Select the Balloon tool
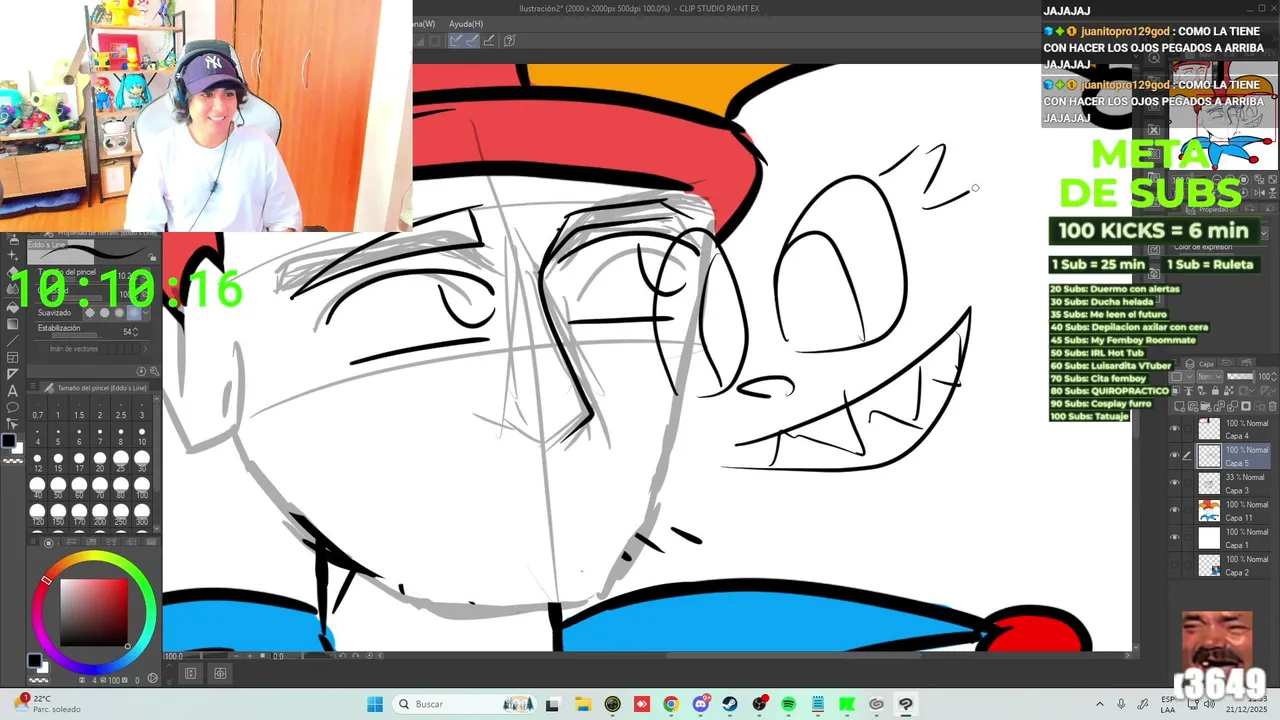The image size is (1280, 720). [x=12, y=407]
